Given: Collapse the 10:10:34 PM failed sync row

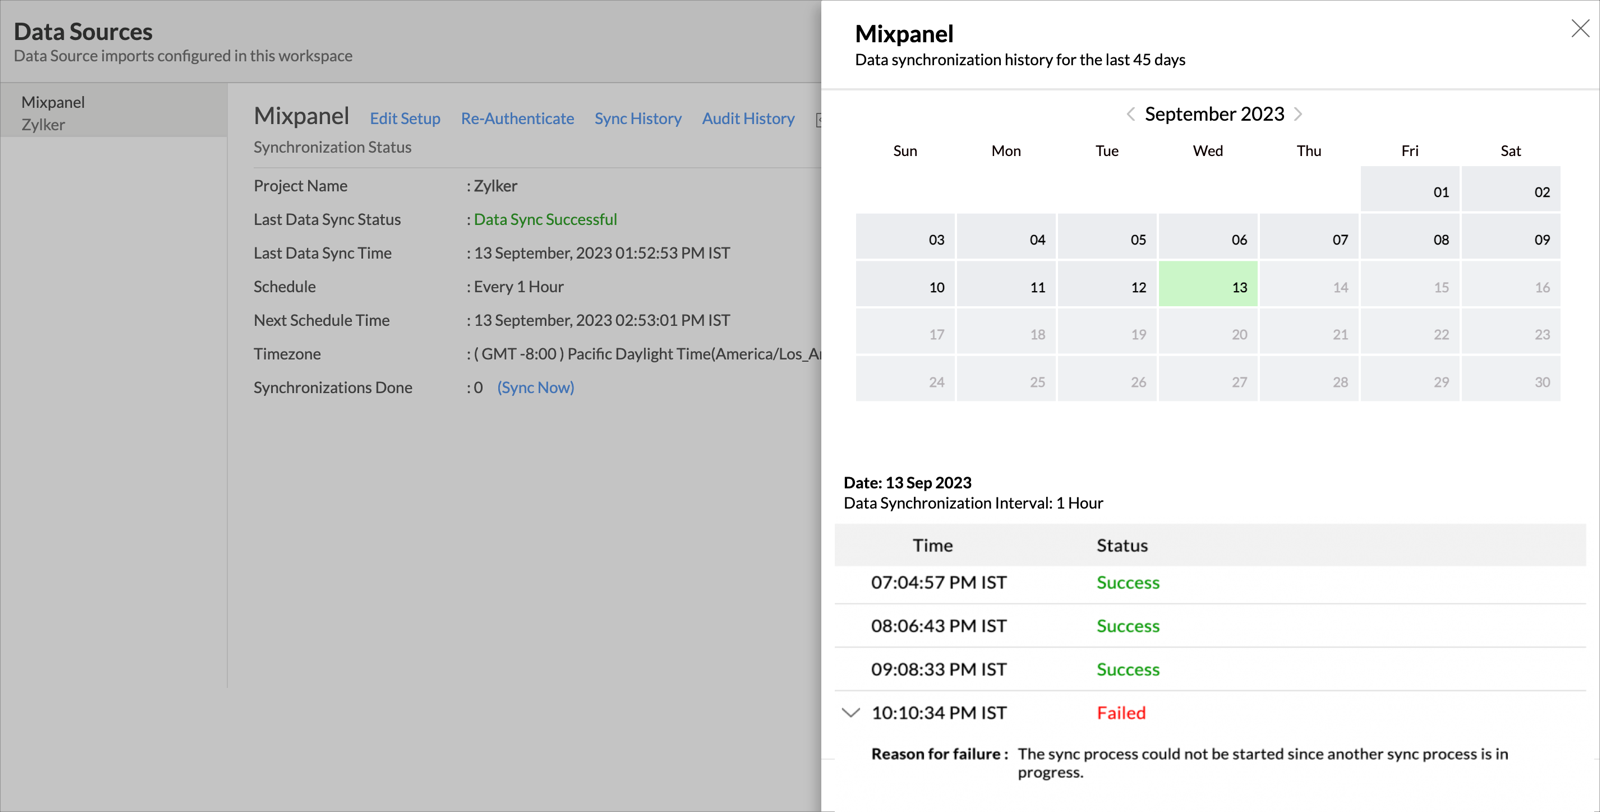Looking at the screenshot, I should coord(850,713).
